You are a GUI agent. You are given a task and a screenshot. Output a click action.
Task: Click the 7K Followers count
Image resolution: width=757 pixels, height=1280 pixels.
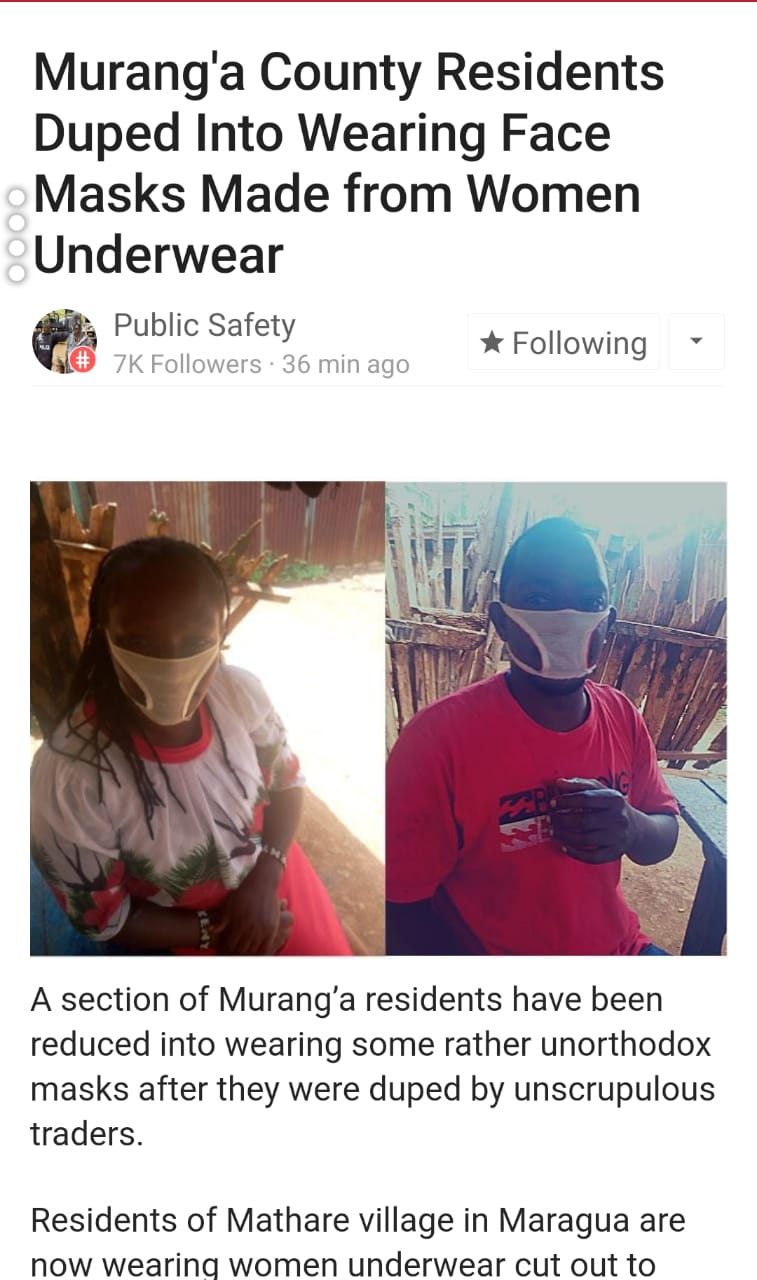(187, 365)
